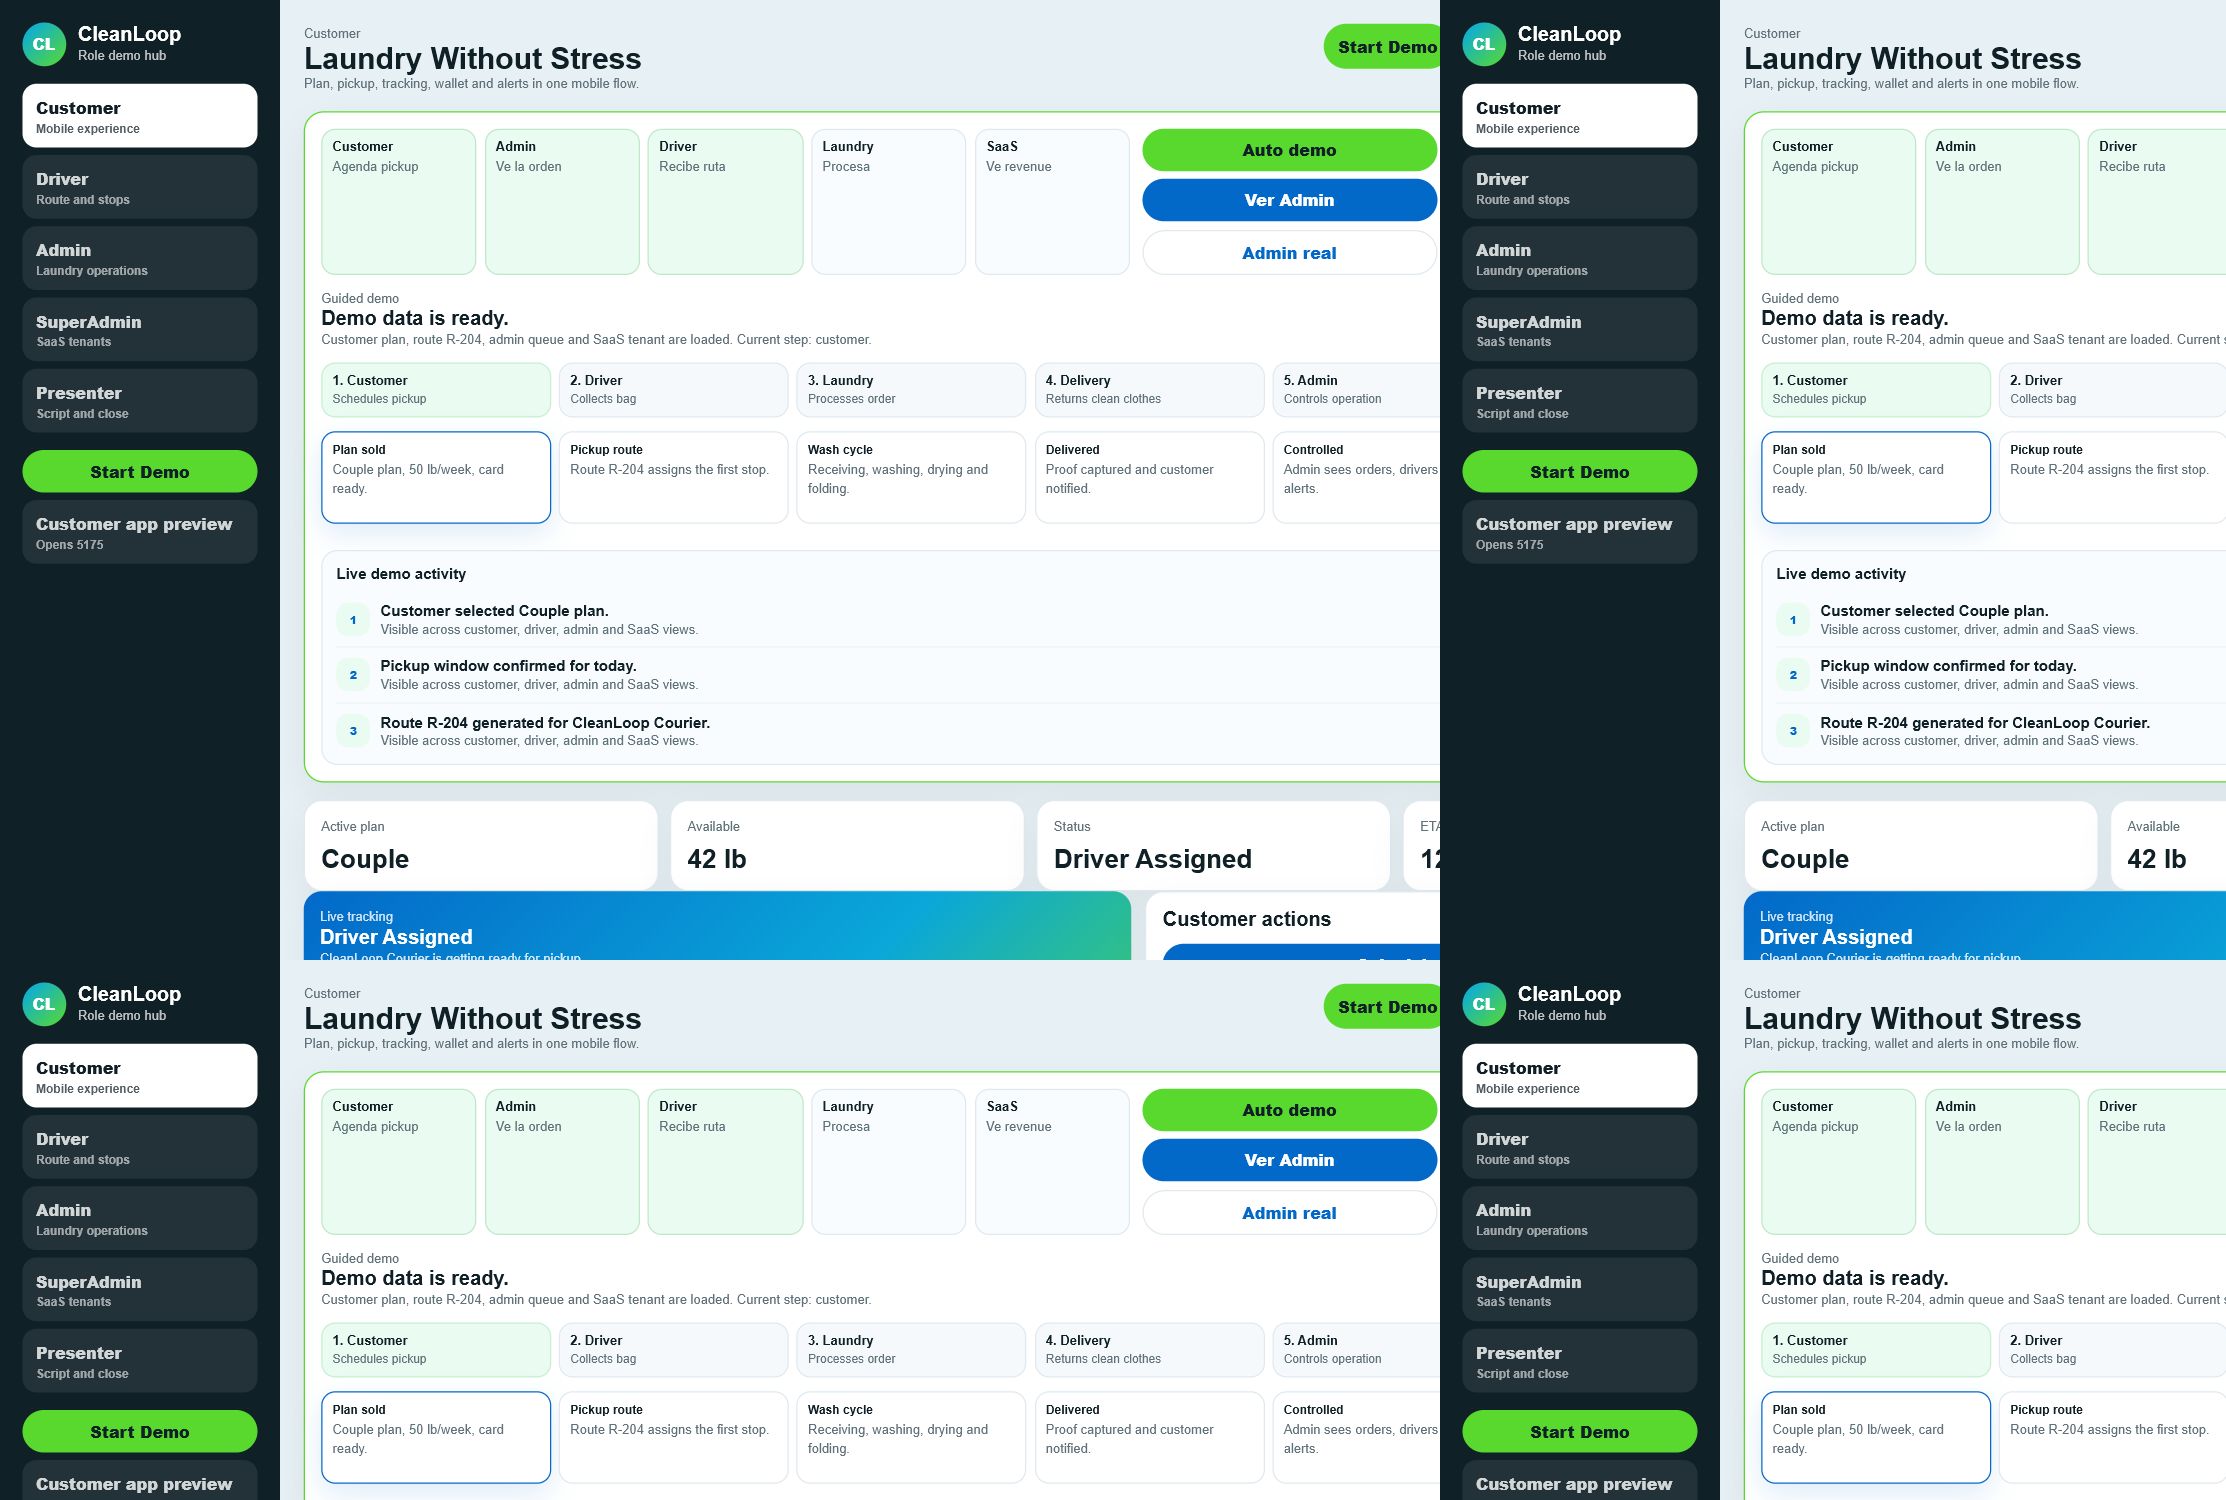Open Driver role in upper-left sidebar

pos(140,187)
